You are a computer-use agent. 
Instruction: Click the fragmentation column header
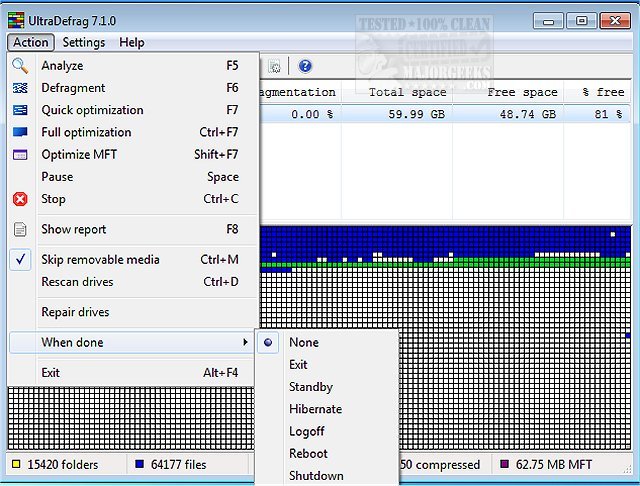pyautogui.click(x=298, y=92)
